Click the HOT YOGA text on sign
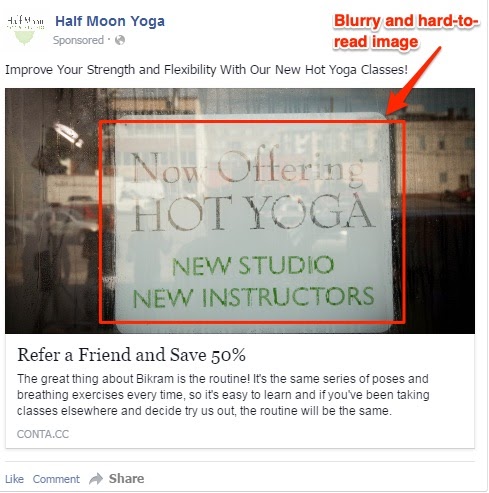The width and height of the screenshot is (489, 493). pos(253,213)
